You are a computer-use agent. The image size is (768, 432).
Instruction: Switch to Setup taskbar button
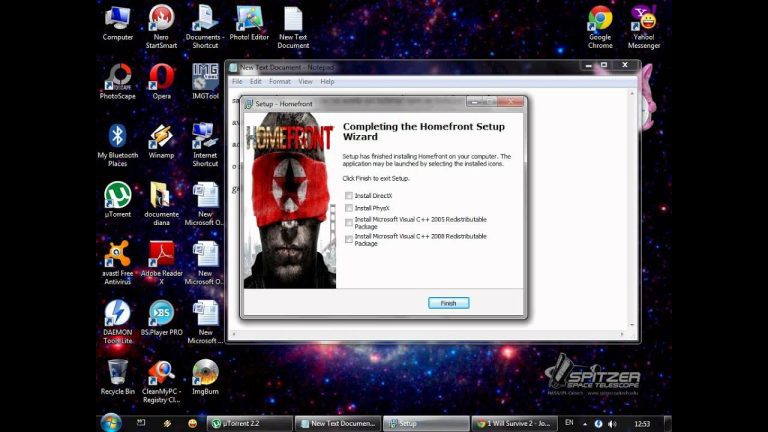click(426, 424)
